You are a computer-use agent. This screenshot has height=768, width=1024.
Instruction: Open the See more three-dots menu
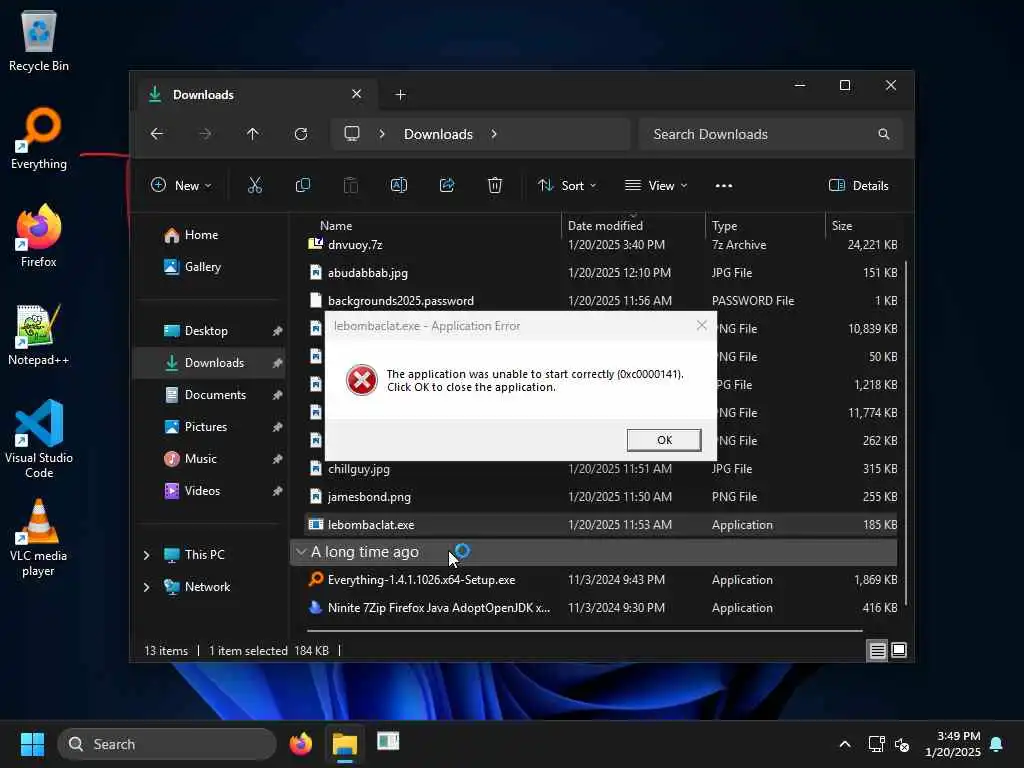click(724, 185)
